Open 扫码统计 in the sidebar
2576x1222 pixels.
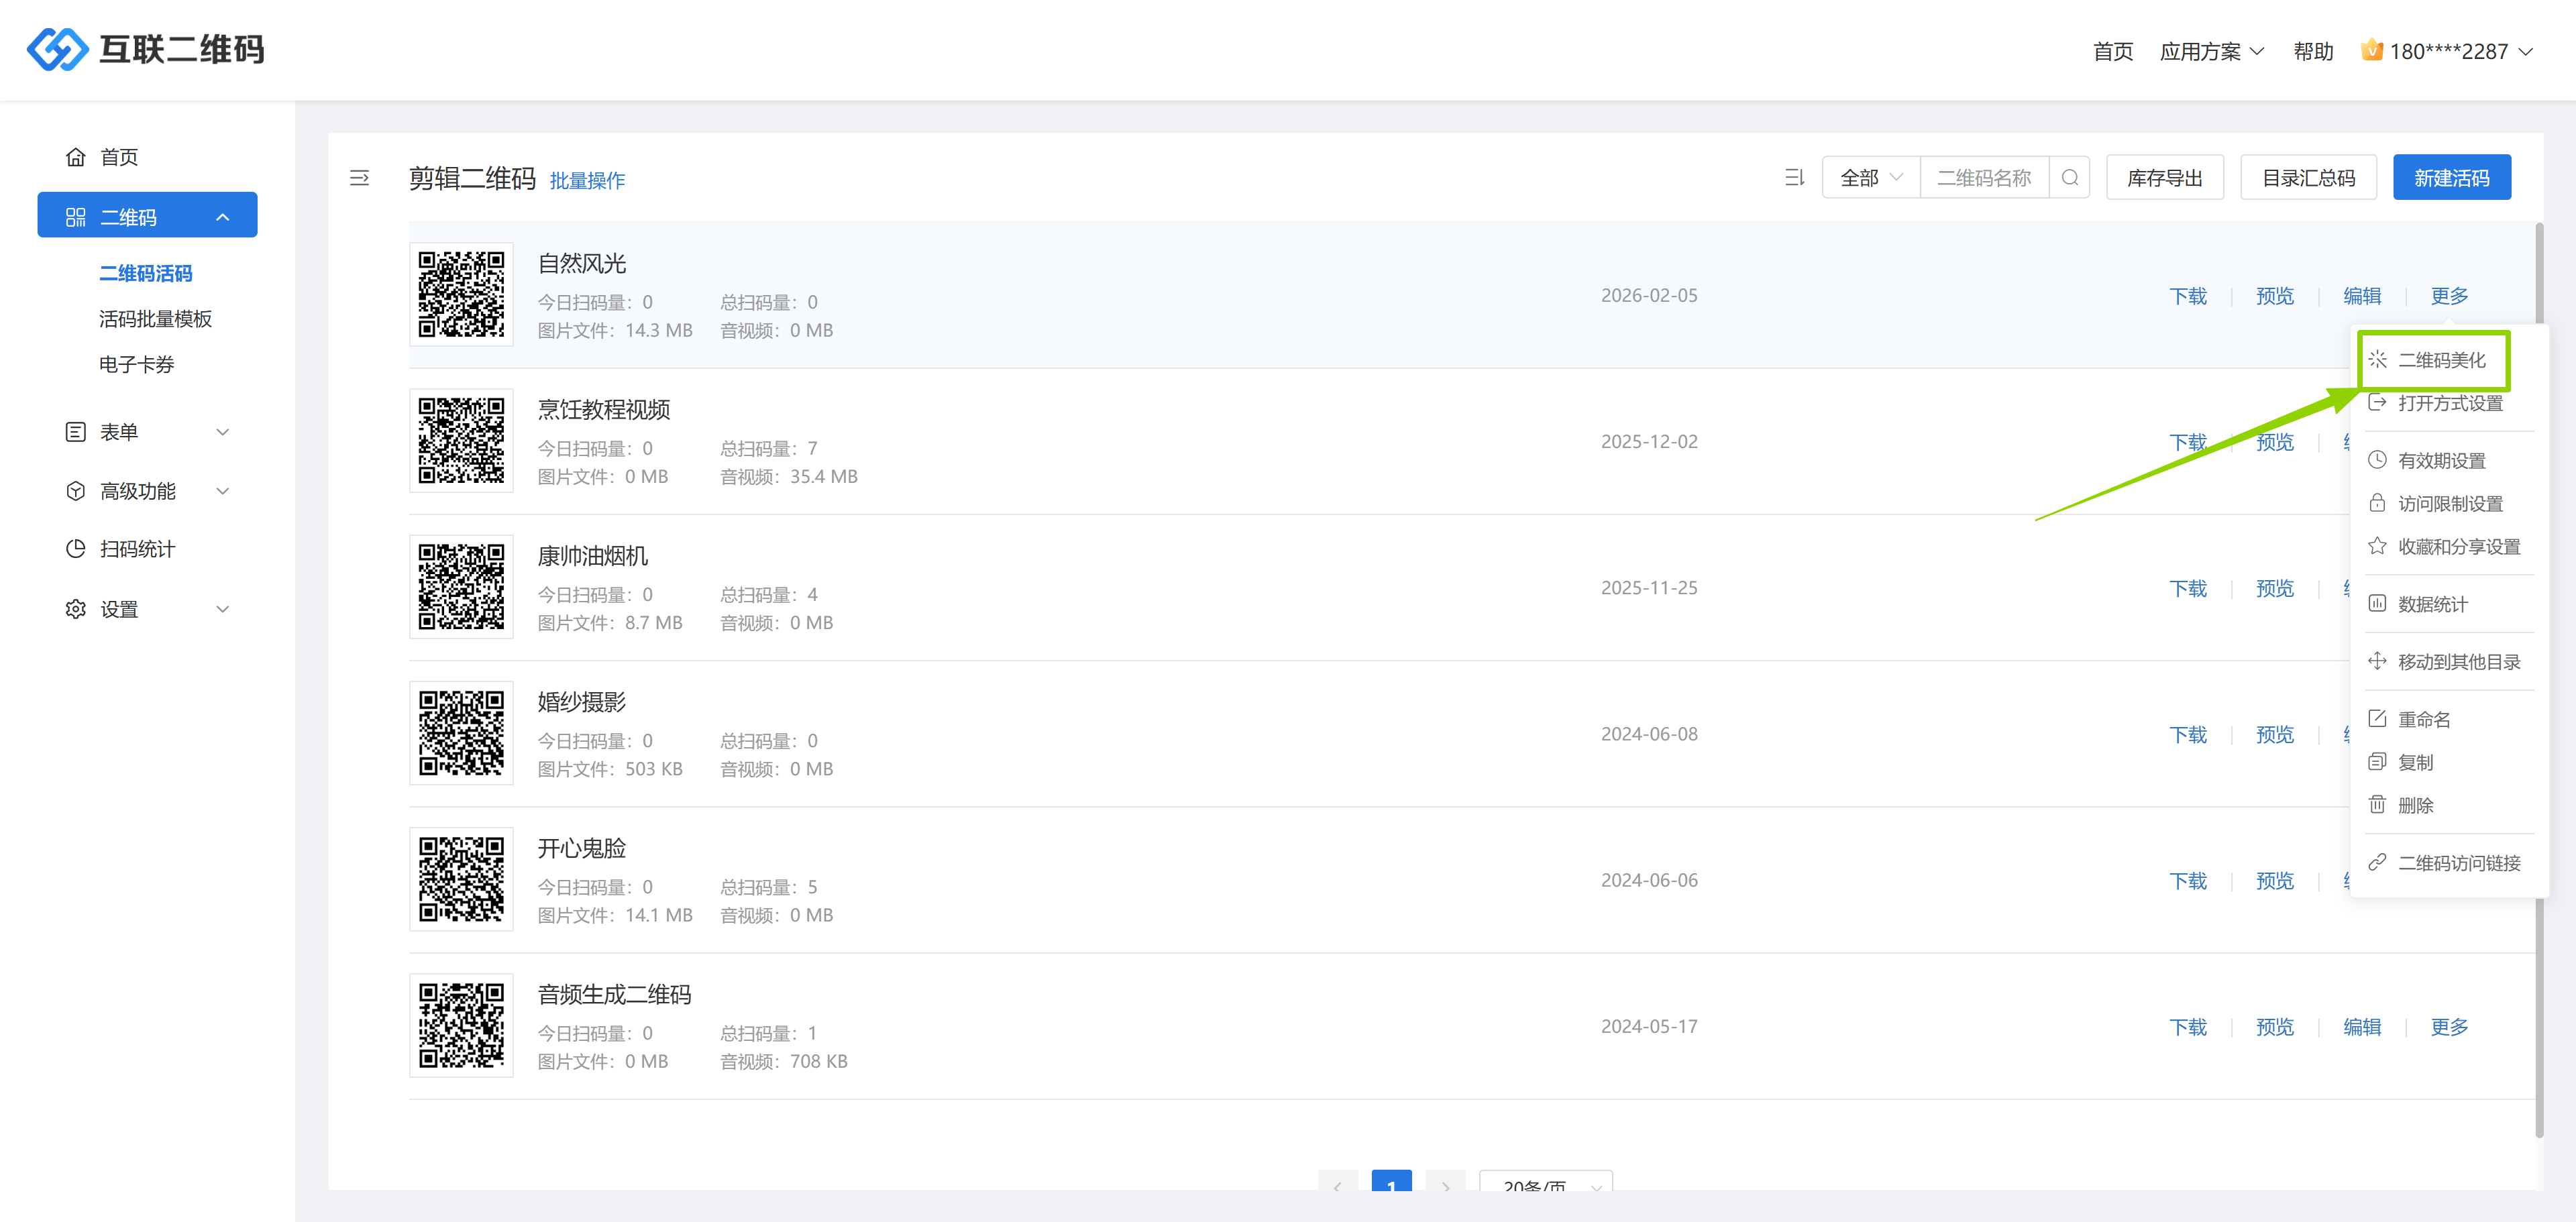click(137, 549)
